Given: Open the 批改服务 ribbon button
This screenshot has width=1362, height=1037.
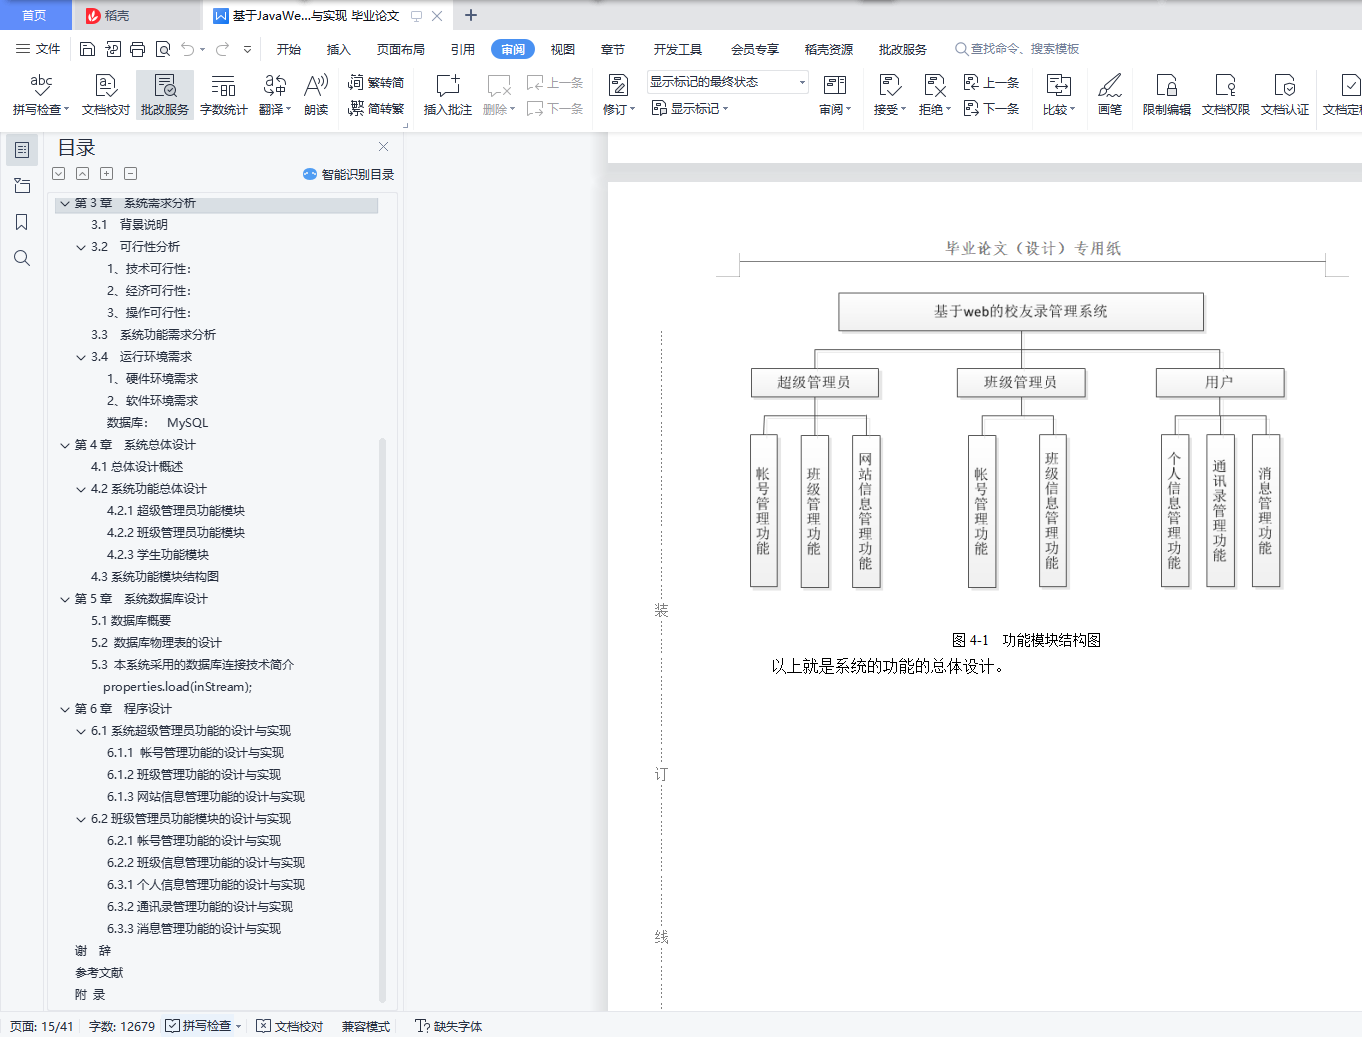Looking at the screenshot, I should (165, 95).
